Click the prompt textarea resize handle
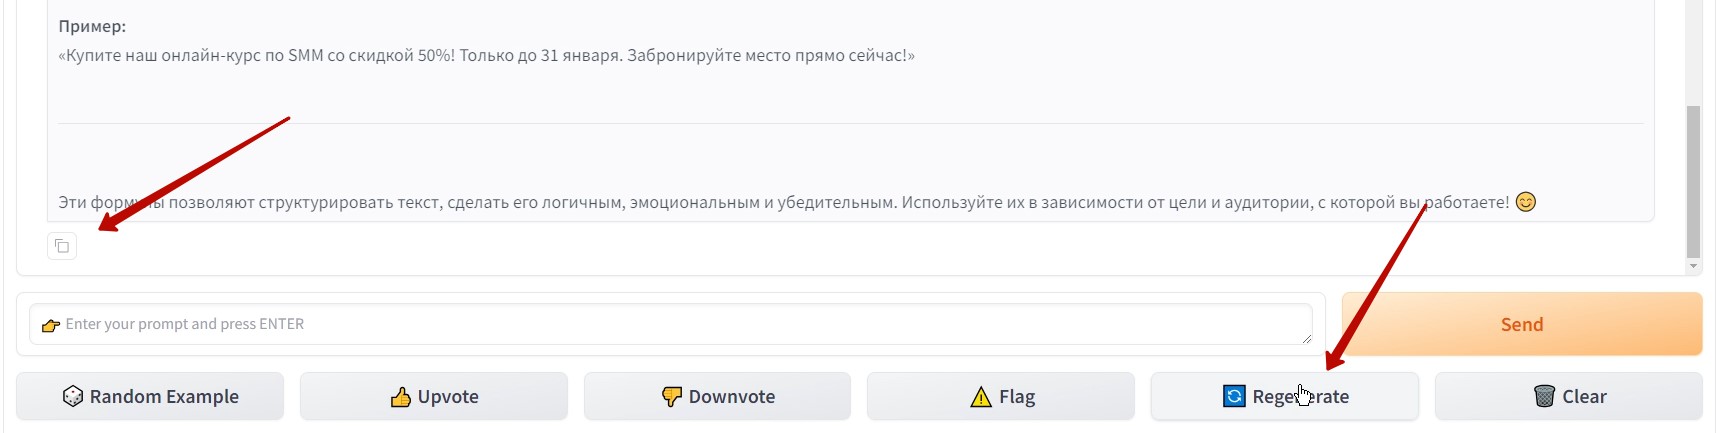 pyautogui.click(x=1305, y=339)
